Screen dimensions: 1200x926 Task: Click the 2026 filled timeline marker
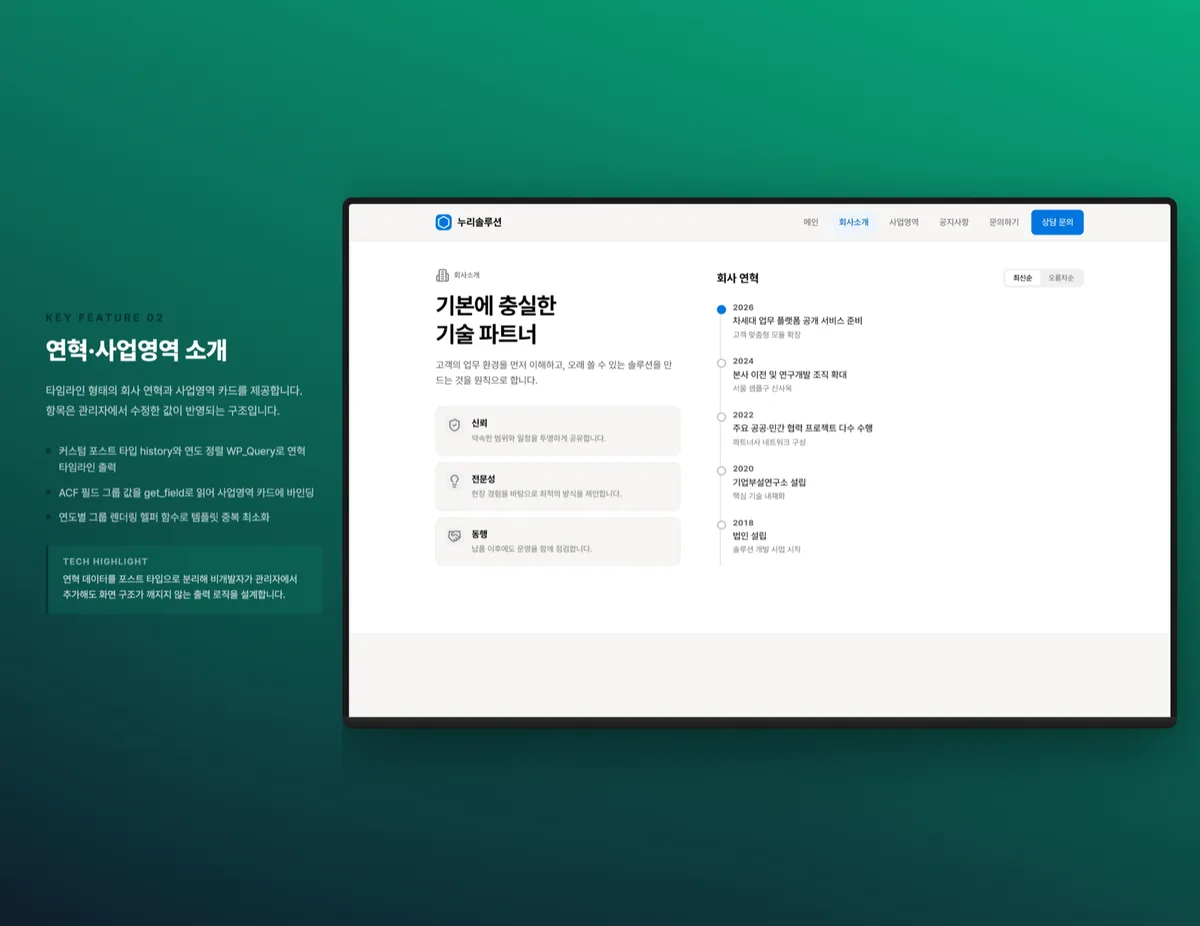(721, 310)
